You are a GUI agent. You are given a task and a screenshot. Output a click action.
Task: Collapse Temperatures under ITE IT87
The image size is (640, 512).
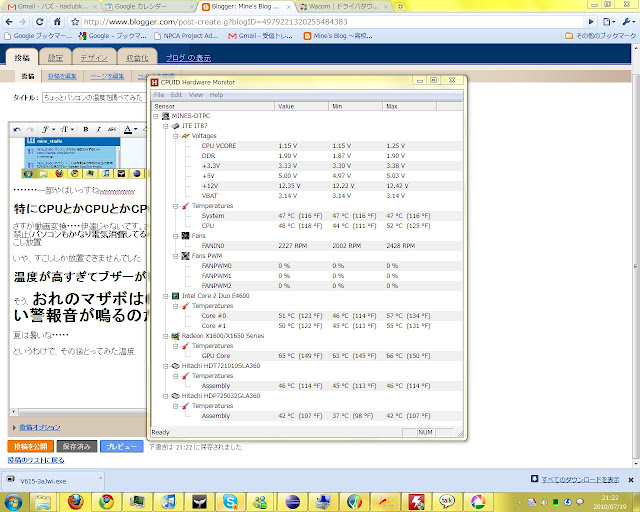tap(176, 206)
